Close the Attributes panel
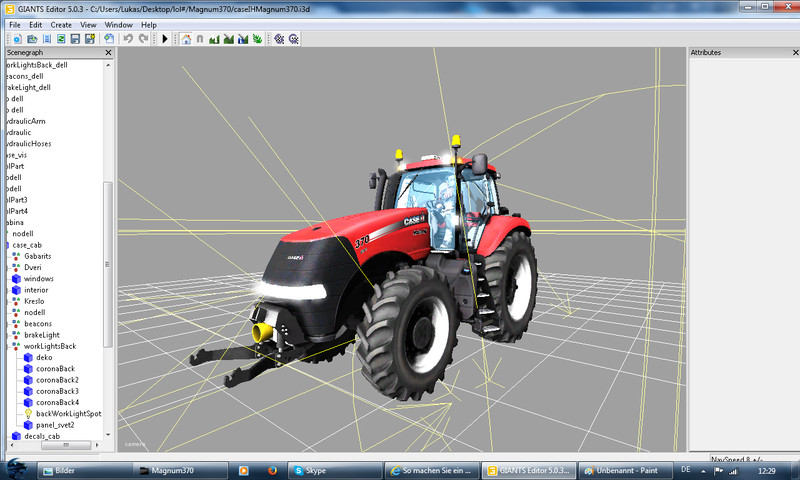The height and width of the screenshot is (480, 800). pyautogui.click(x=795, y=53)
